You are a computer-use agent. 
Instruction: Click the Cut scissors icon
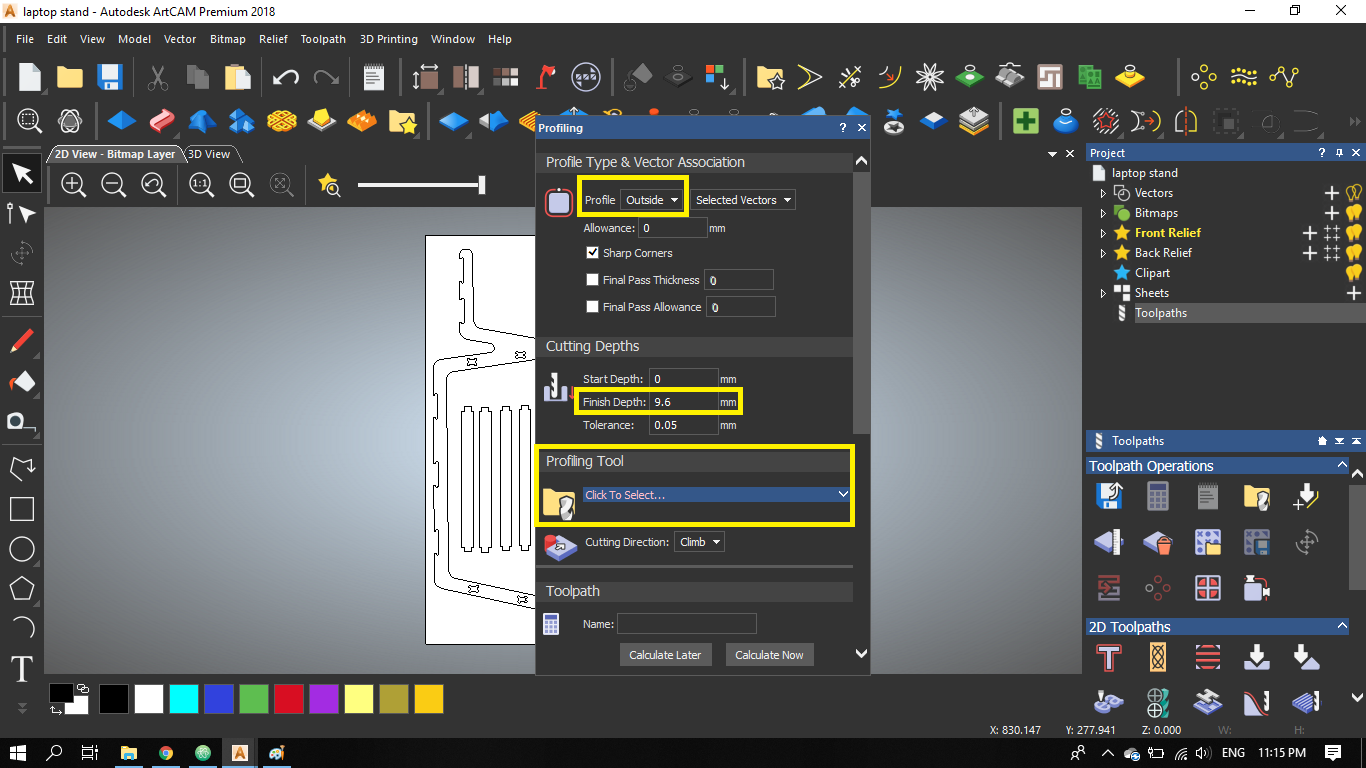pyautogui.click(x=158, y=77)
